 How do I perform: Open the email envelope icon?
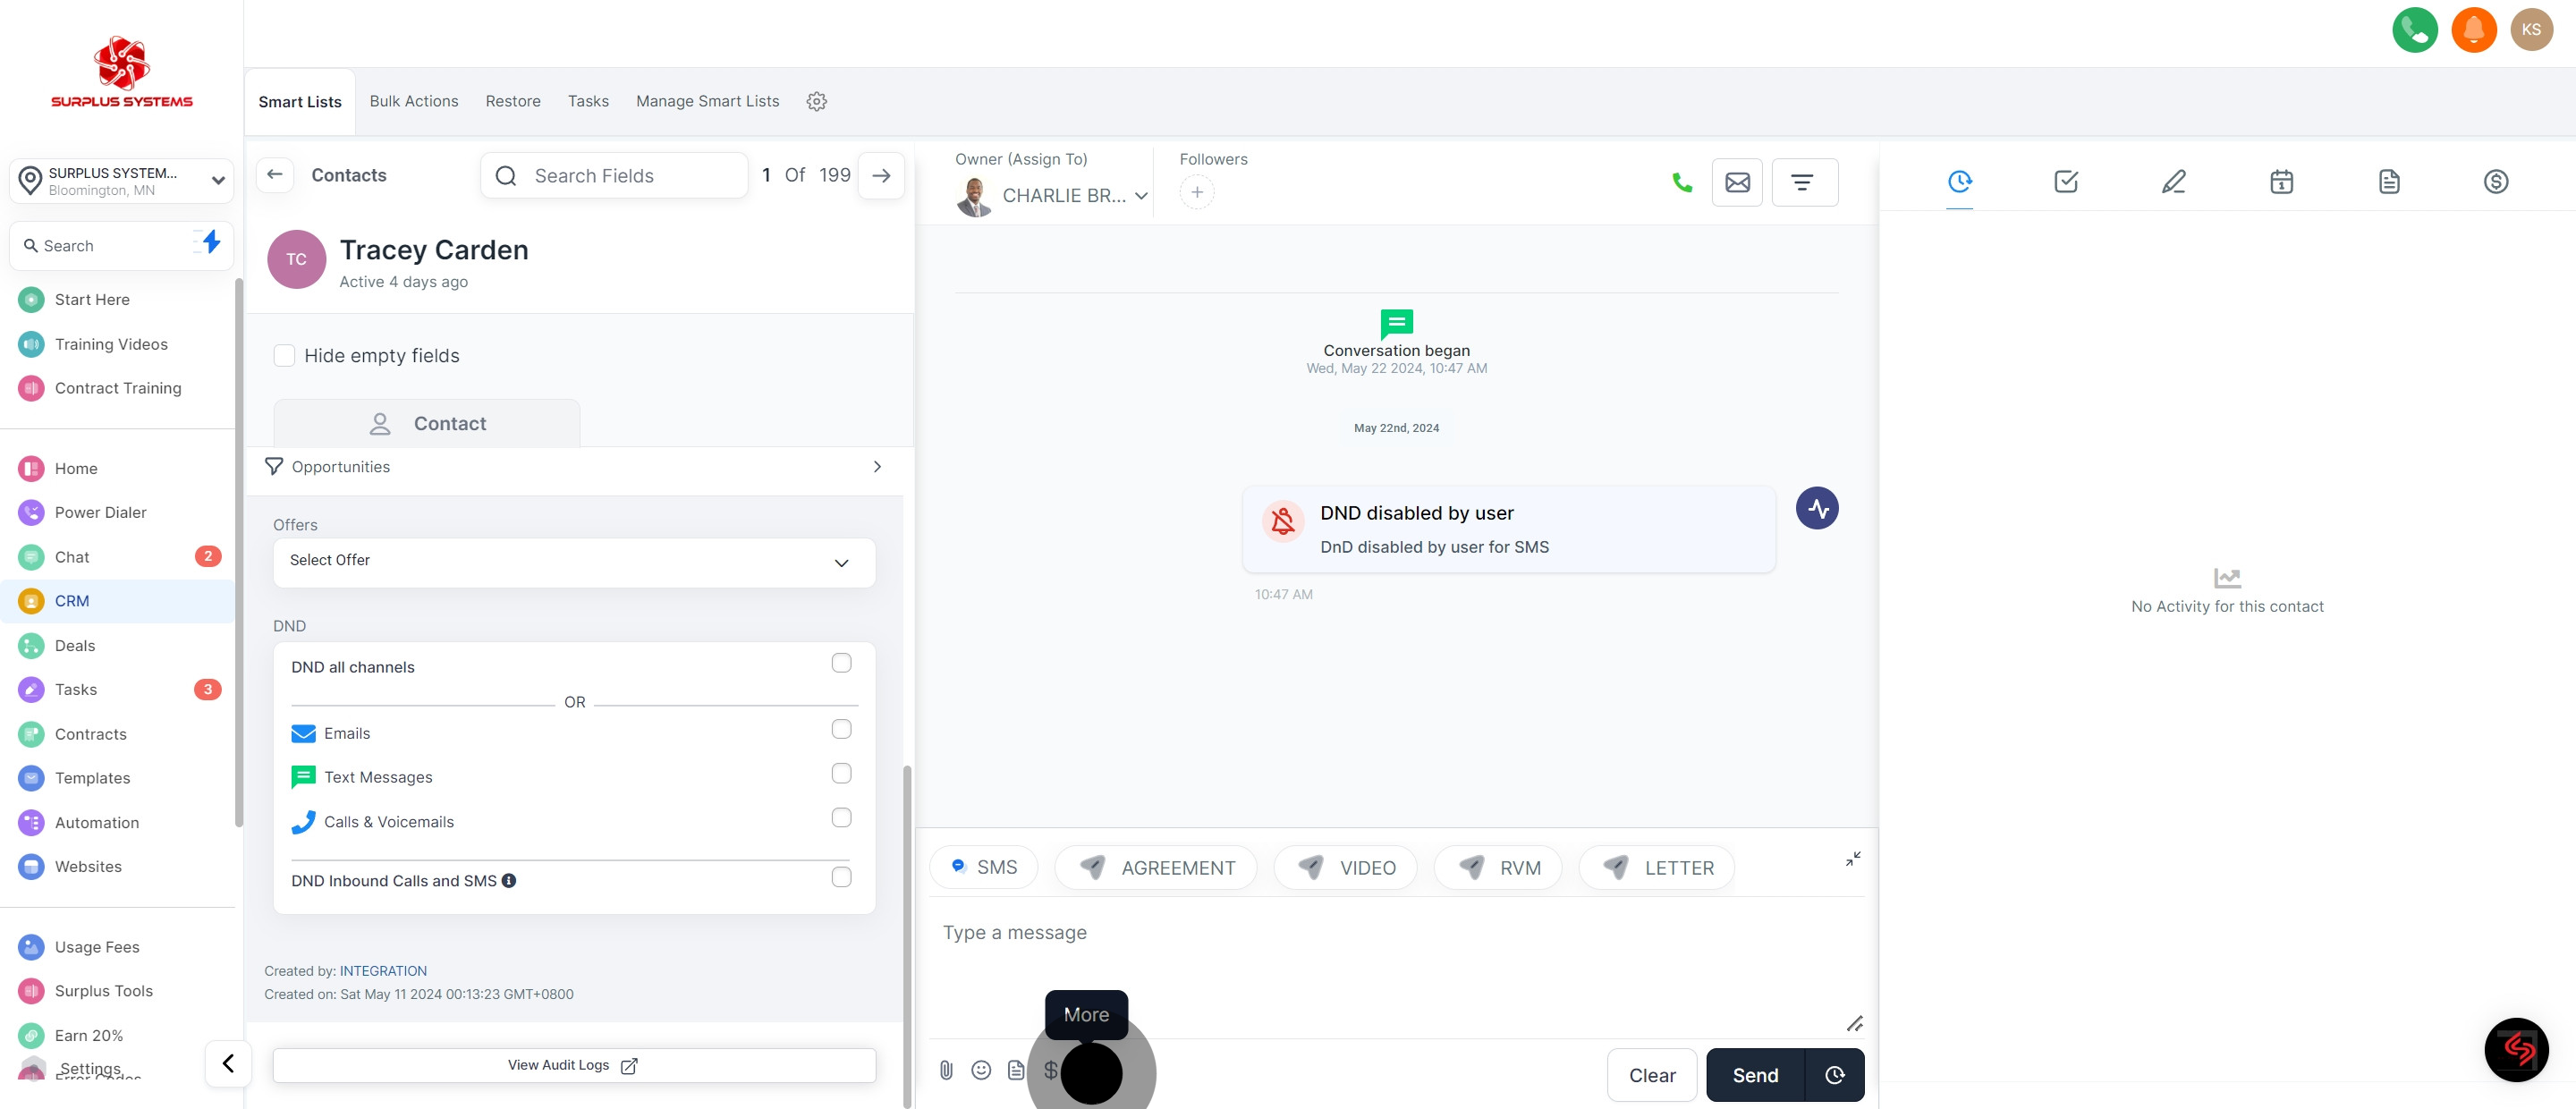[x=1737, y=182]
